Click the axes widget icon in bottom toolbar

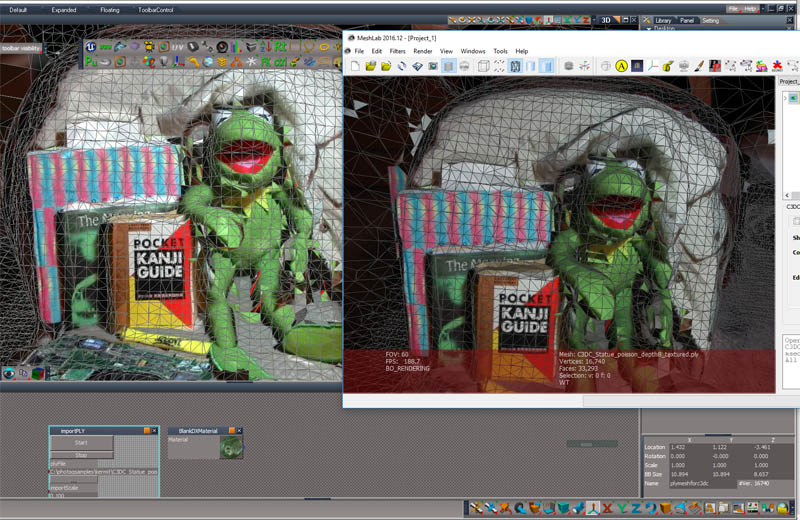pyautogui.click(x=592, y=508)
